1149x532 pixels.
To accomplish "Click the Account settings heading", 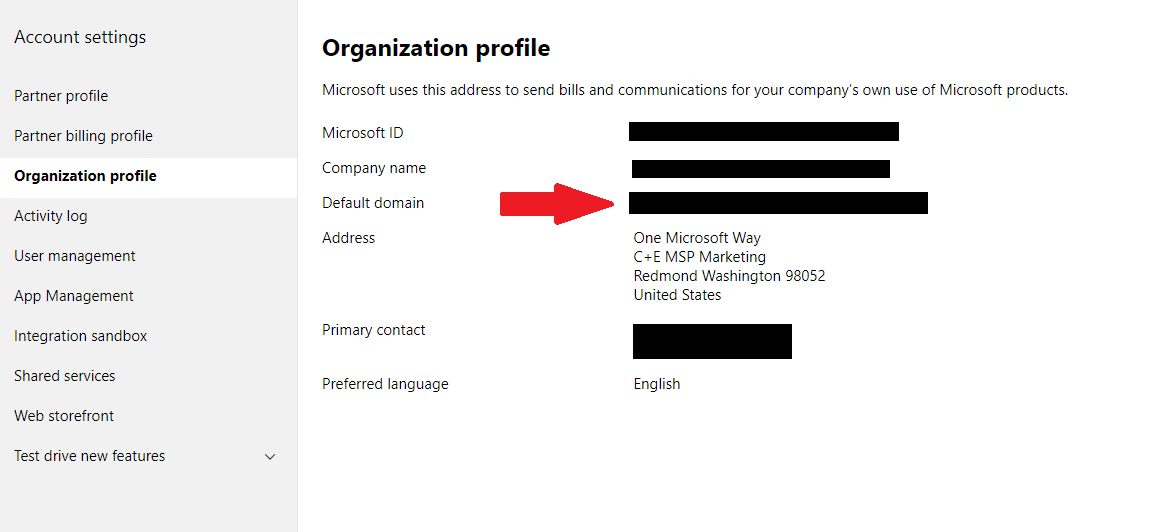I will pyautogui.click(x=80, y=37).
